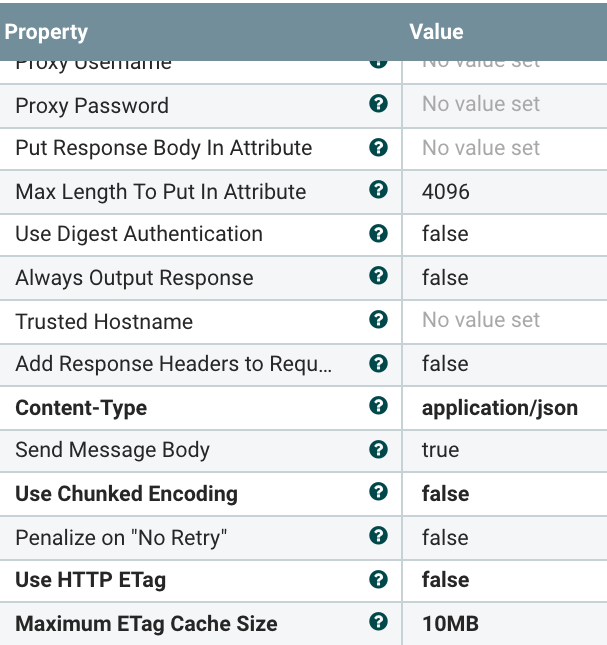Click the Max Length value 4096
The height and width of the screenshot is (645, 607).
[x=445, y=191]
